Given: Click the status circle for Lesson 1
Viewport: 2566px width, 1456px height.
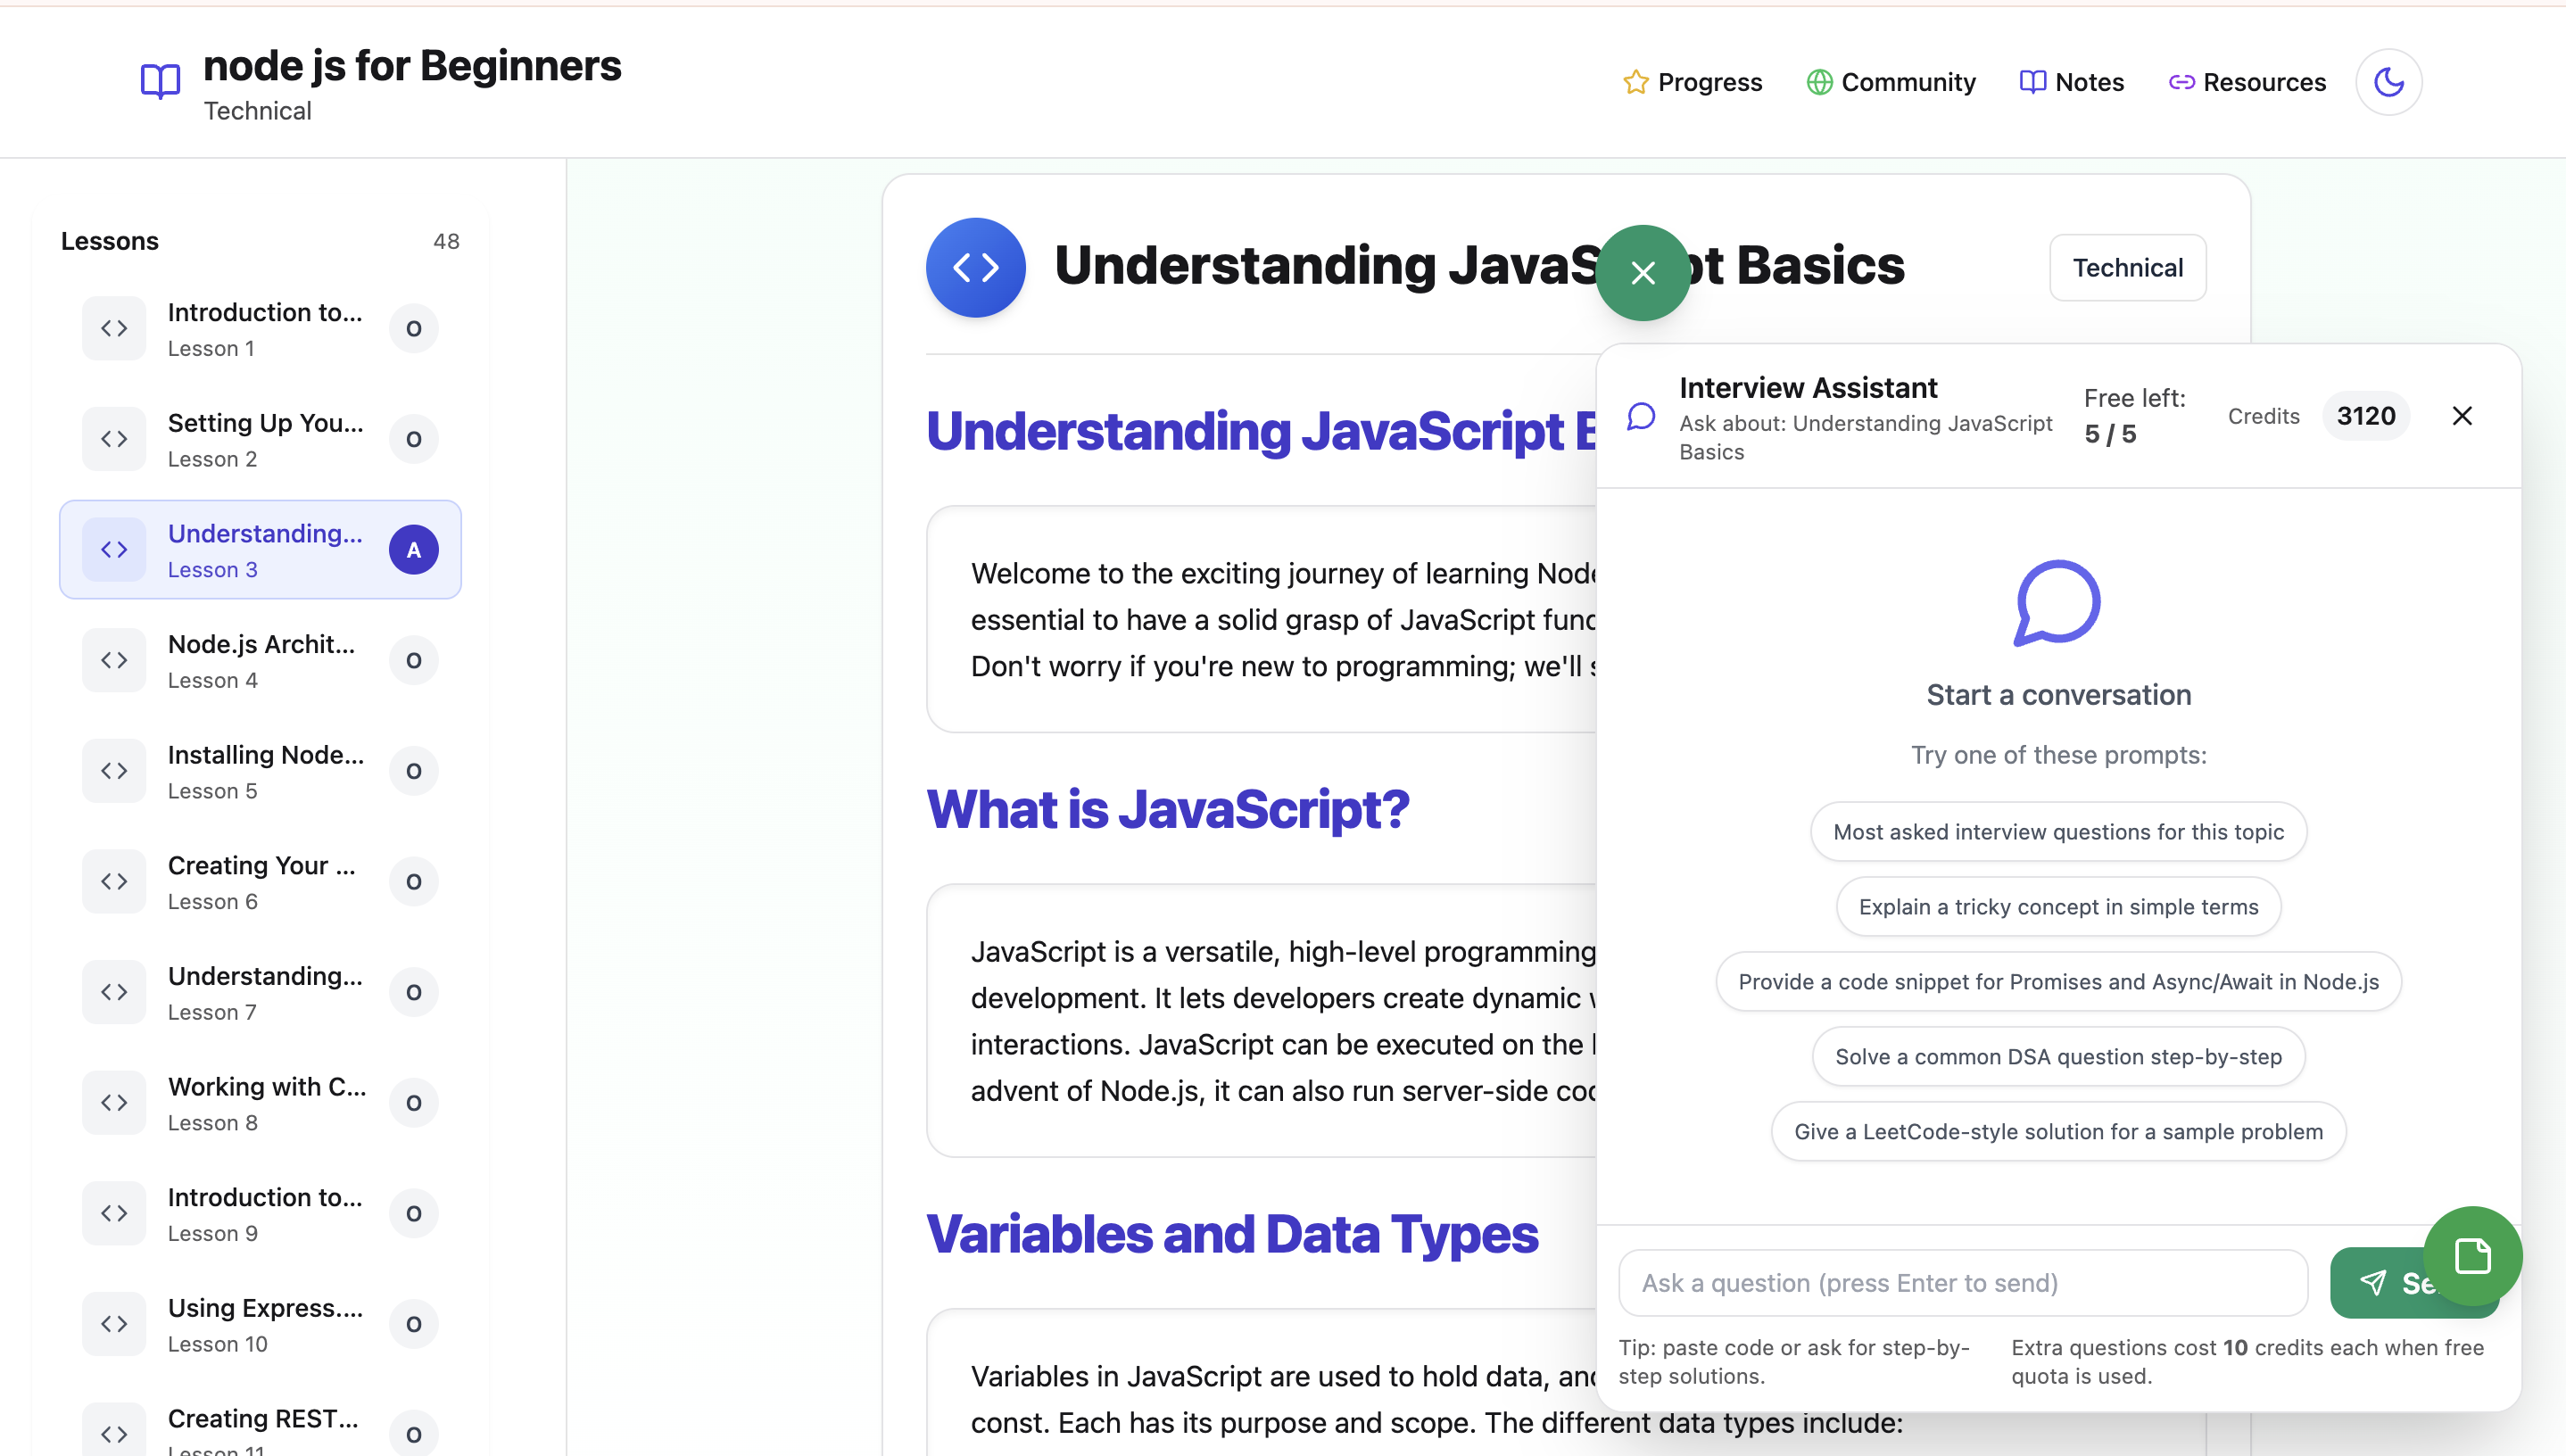Looking at the screenshot, I should click(x=414, y=329).
